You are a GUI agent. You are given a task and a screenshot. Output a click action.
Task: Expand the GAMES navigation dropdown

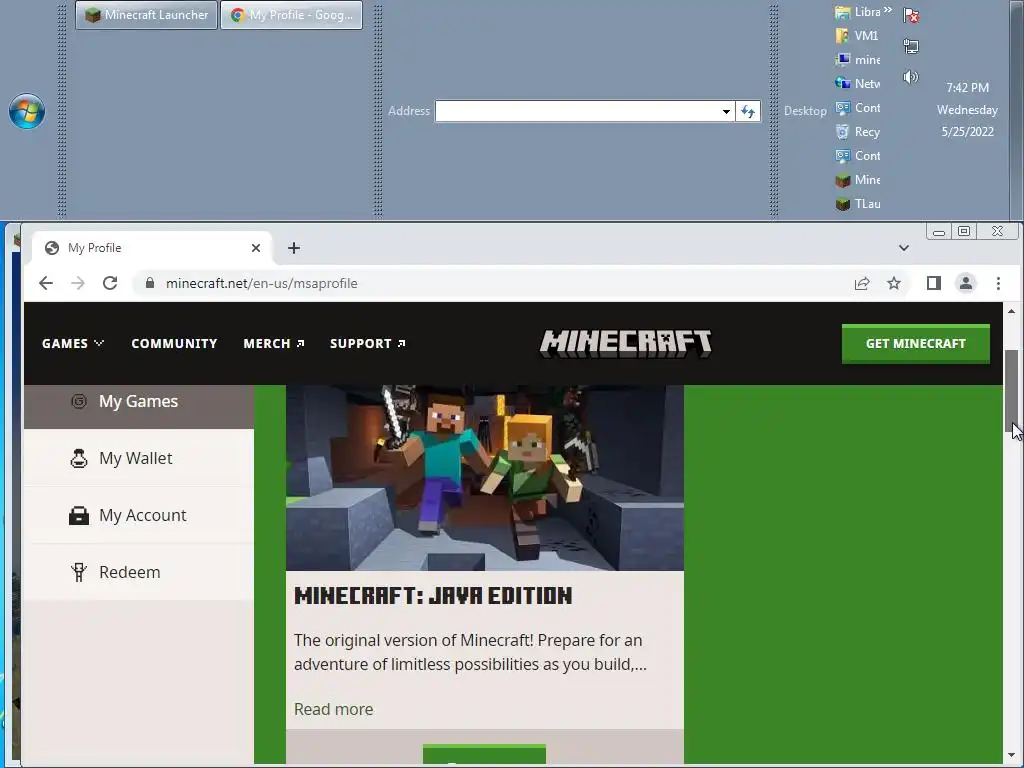pyautogui.click(x=72, y=344)
